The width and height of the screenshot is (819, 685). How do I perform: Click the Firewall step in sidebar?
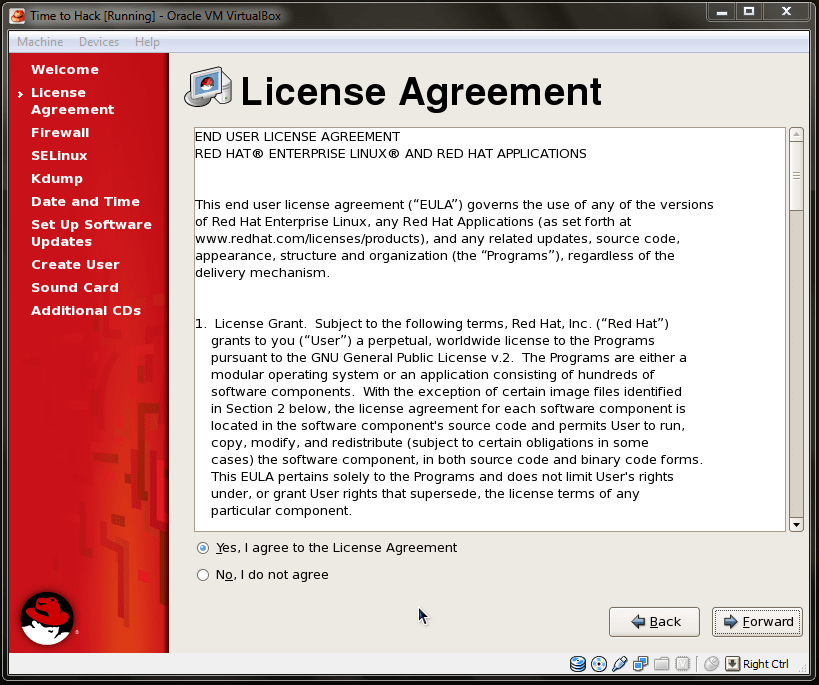60,133
